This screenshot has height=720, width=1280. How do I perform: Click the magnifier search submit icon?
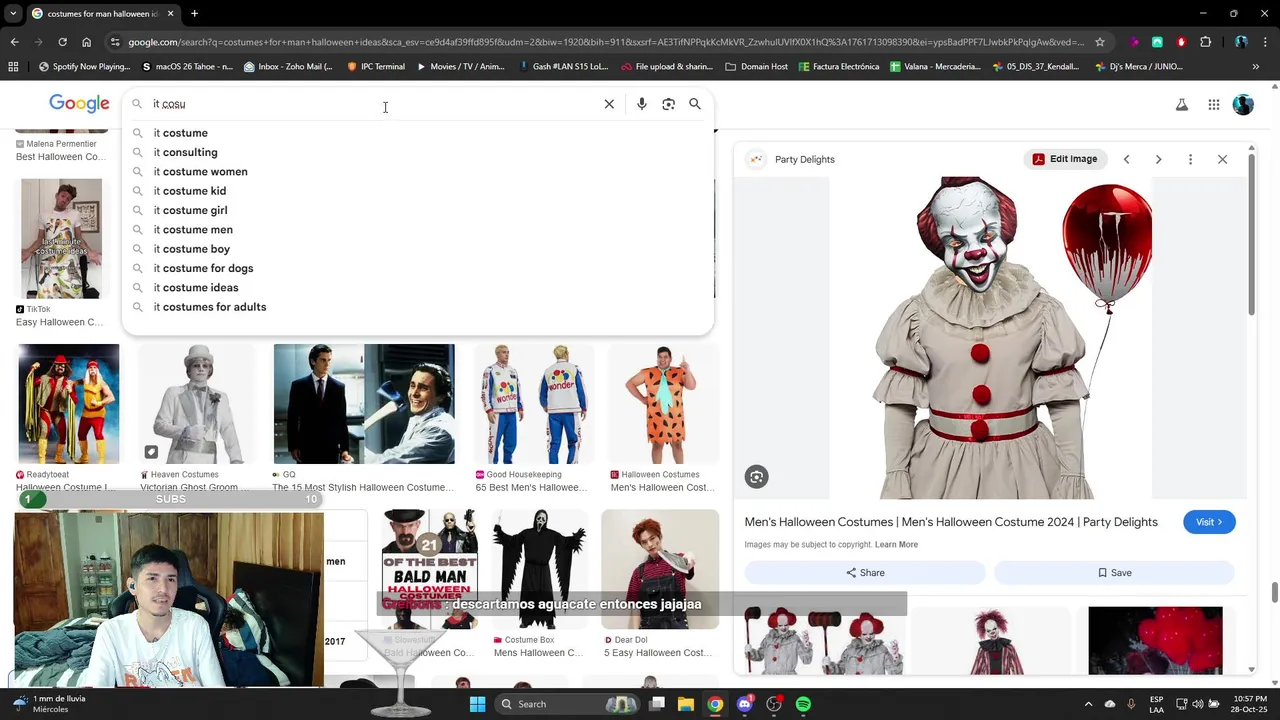(695, 104)
